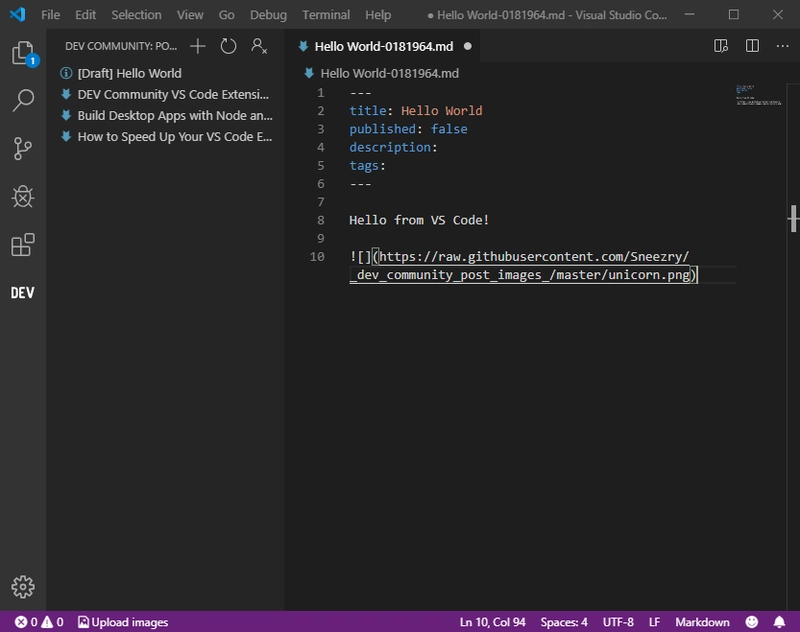Viewport: 800px width, 632px height.
Task: Maximize the Visual Studio Code window
Action: point(734,15)
